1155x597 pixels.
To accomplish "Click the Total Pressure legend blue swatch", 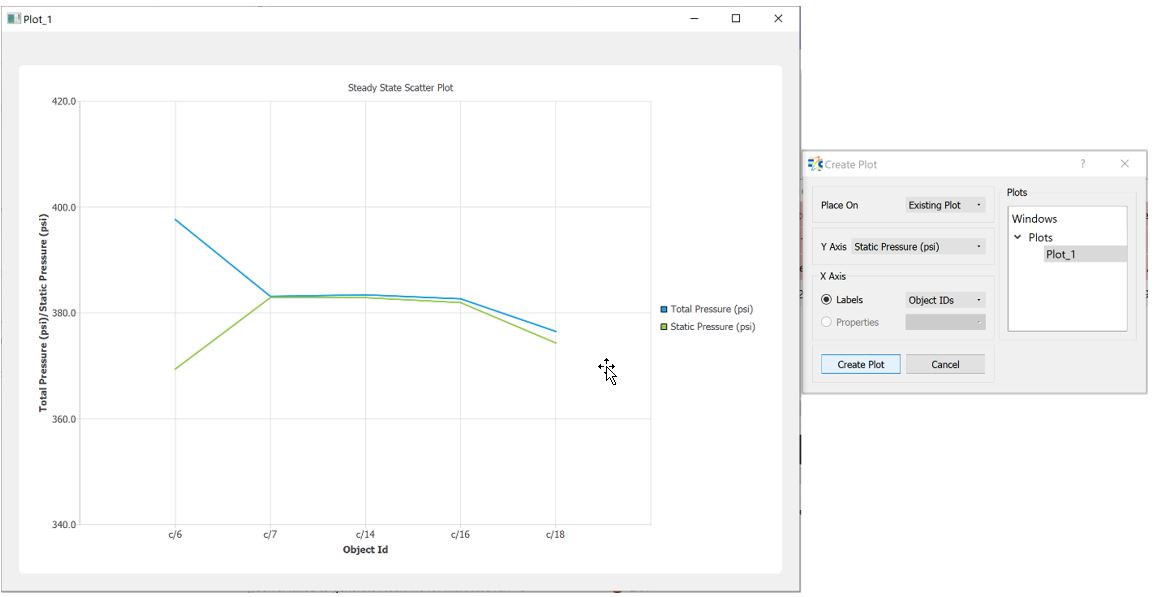I will (664, 310).
